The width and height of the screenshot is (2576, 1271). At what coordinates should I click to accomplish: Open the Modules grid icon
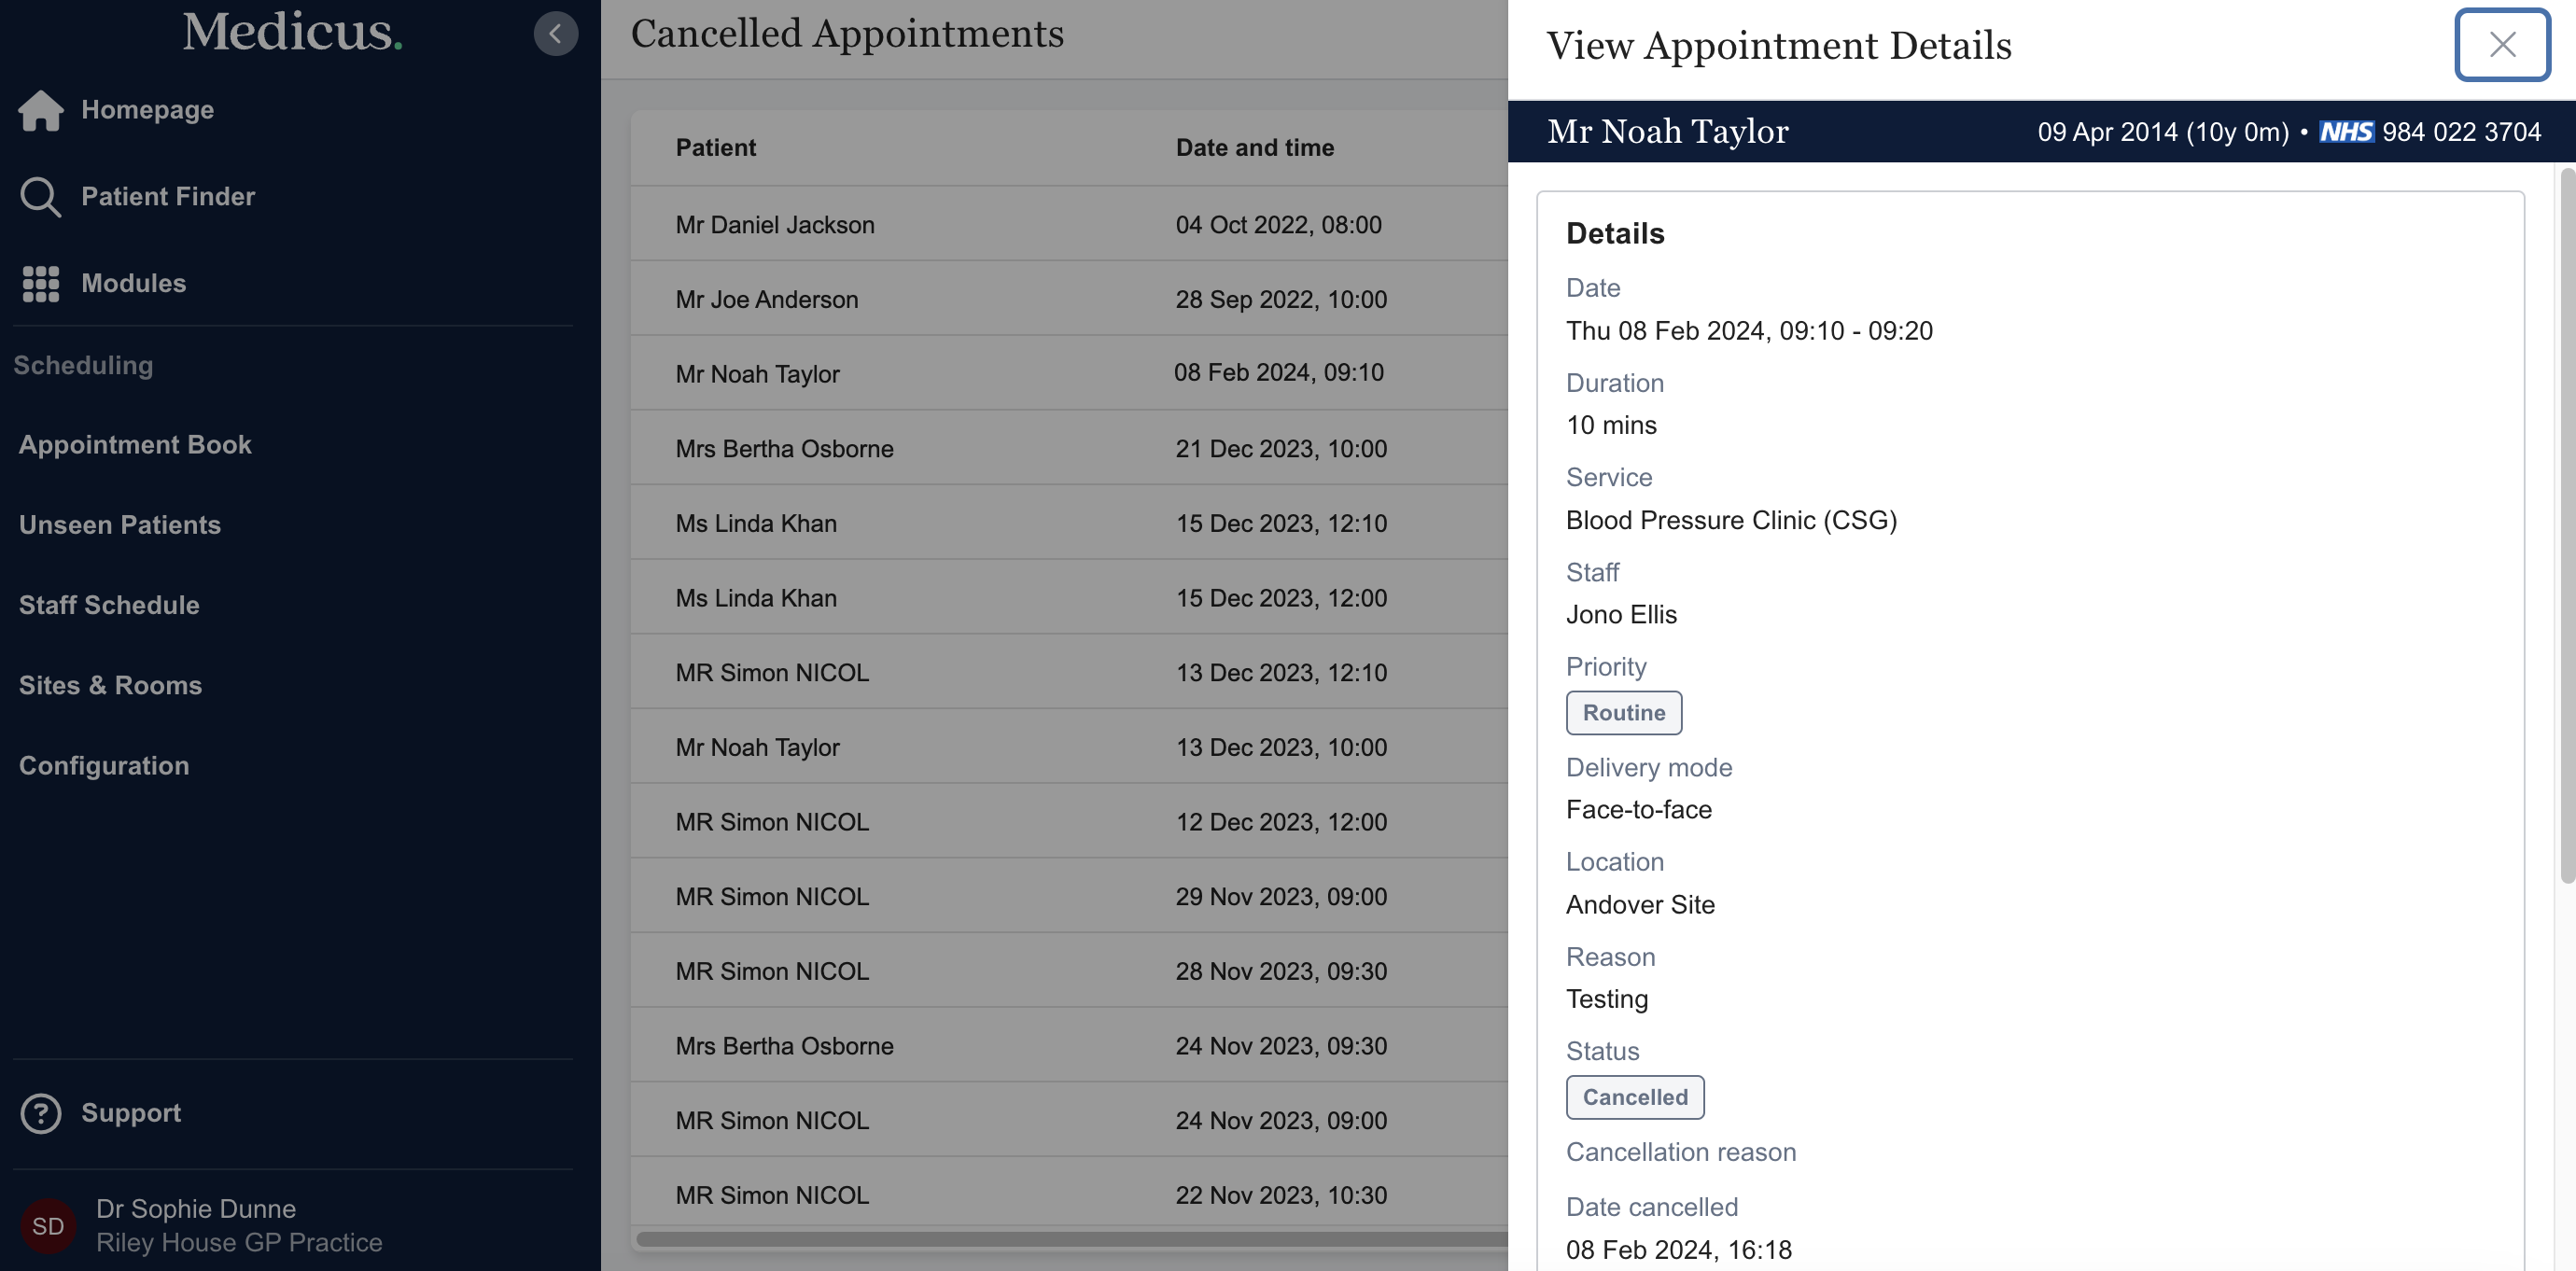(41, 284)
